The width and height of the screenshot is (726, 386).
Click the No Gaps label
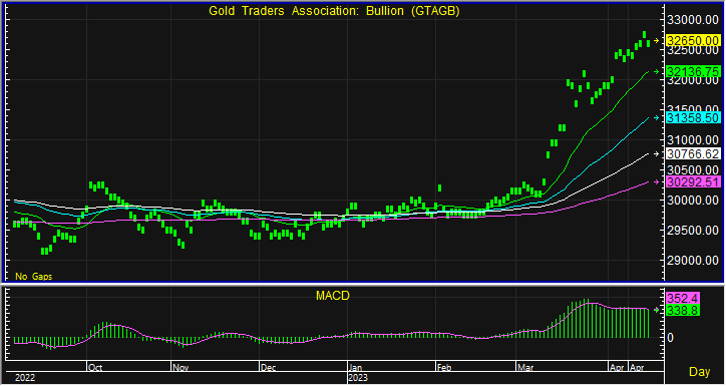pyautogui.click(x=34, y=277)
